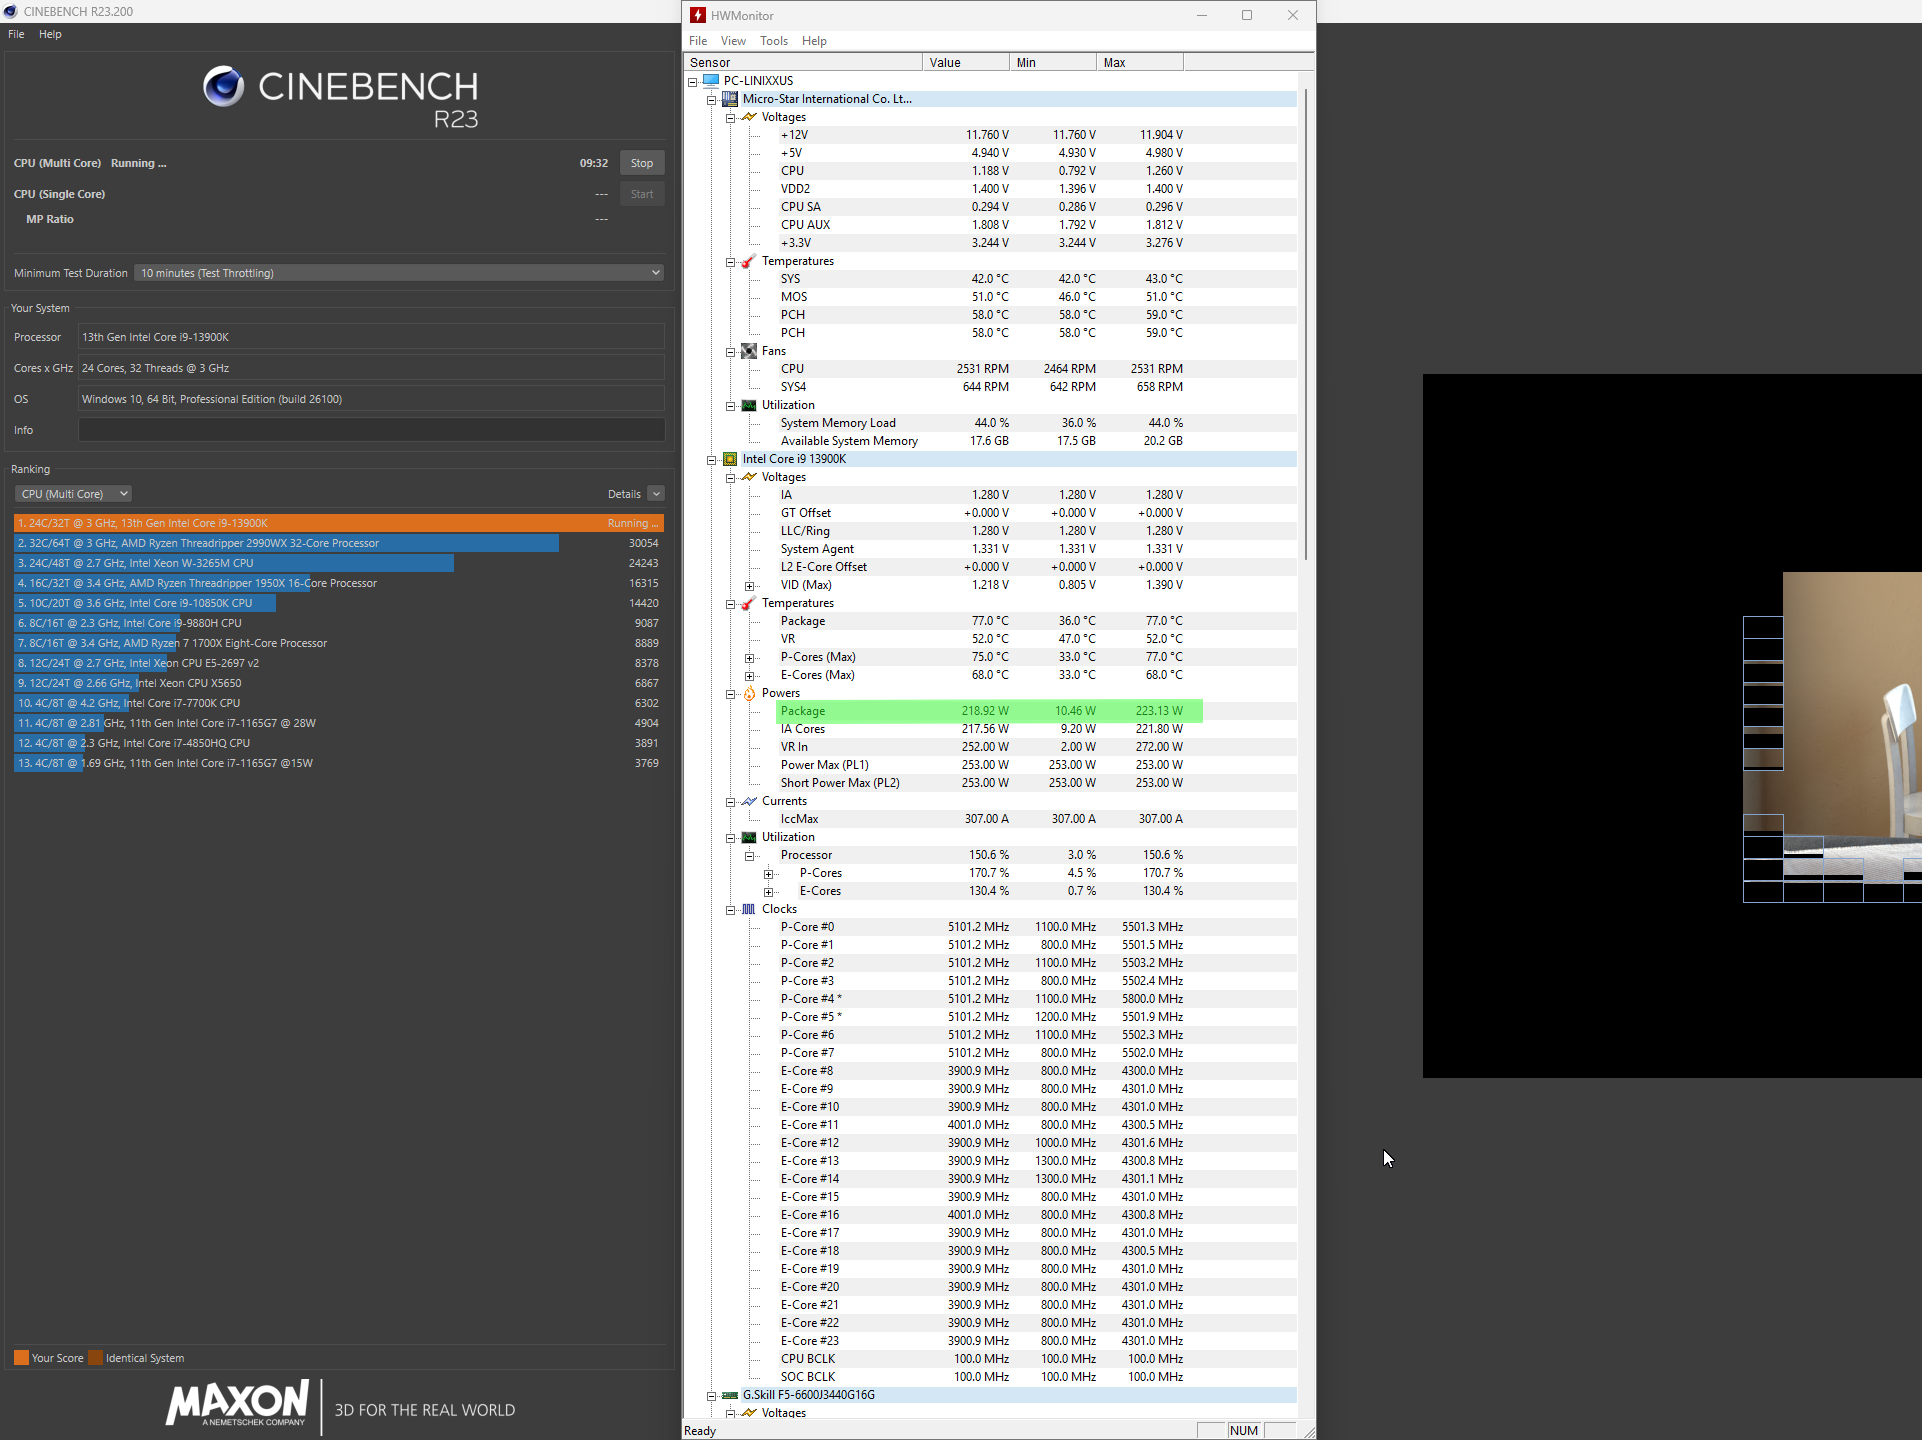
Task: Click the CPU Clocks section icon
Action: click(x=749, y=909)
